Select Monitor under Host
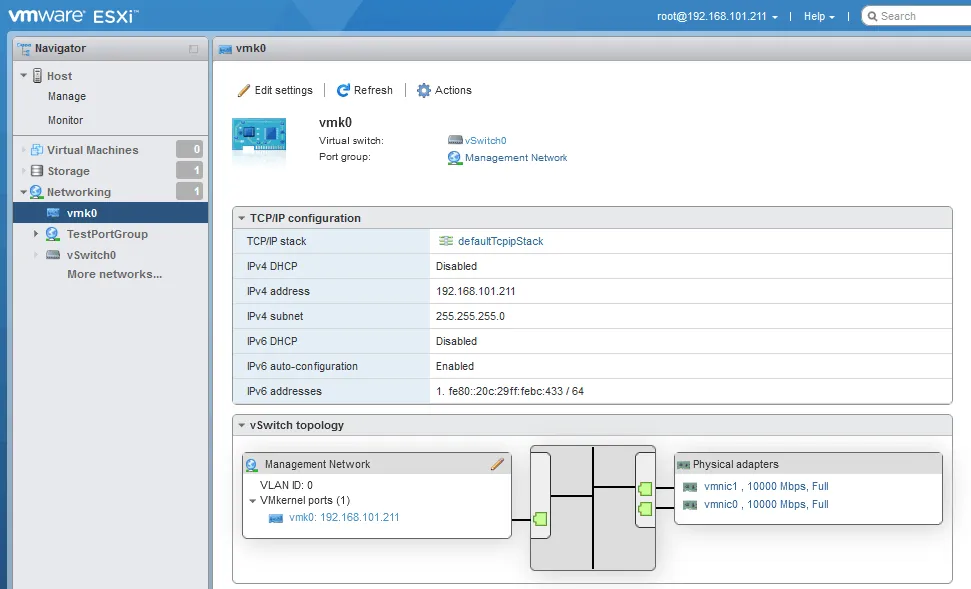 66,120
